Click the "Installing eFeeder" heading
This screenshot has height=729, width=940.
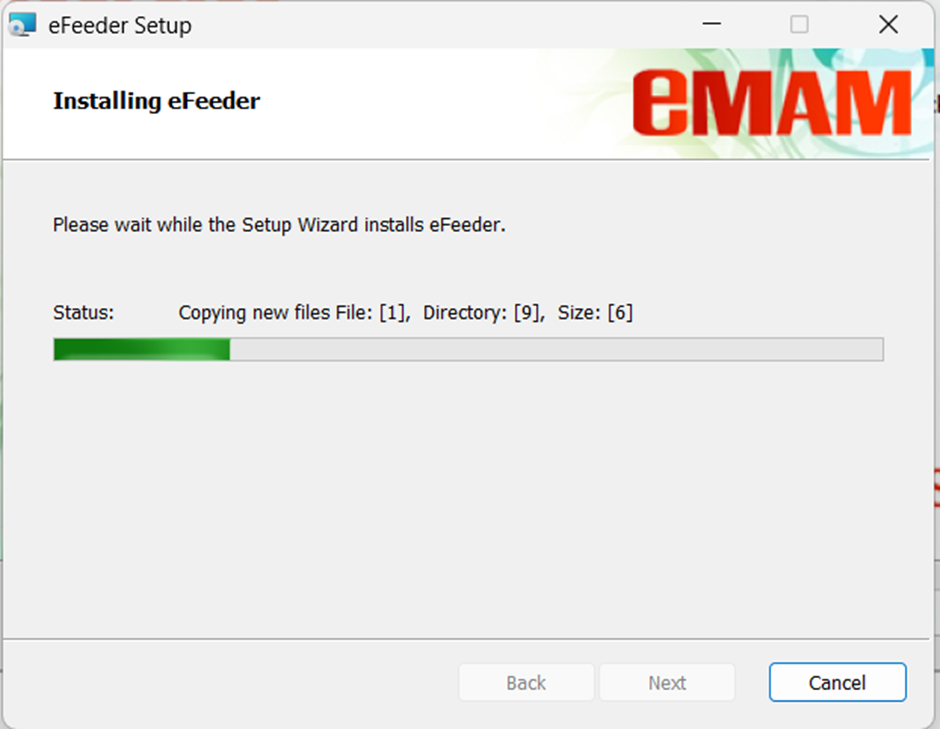point(156,101)
